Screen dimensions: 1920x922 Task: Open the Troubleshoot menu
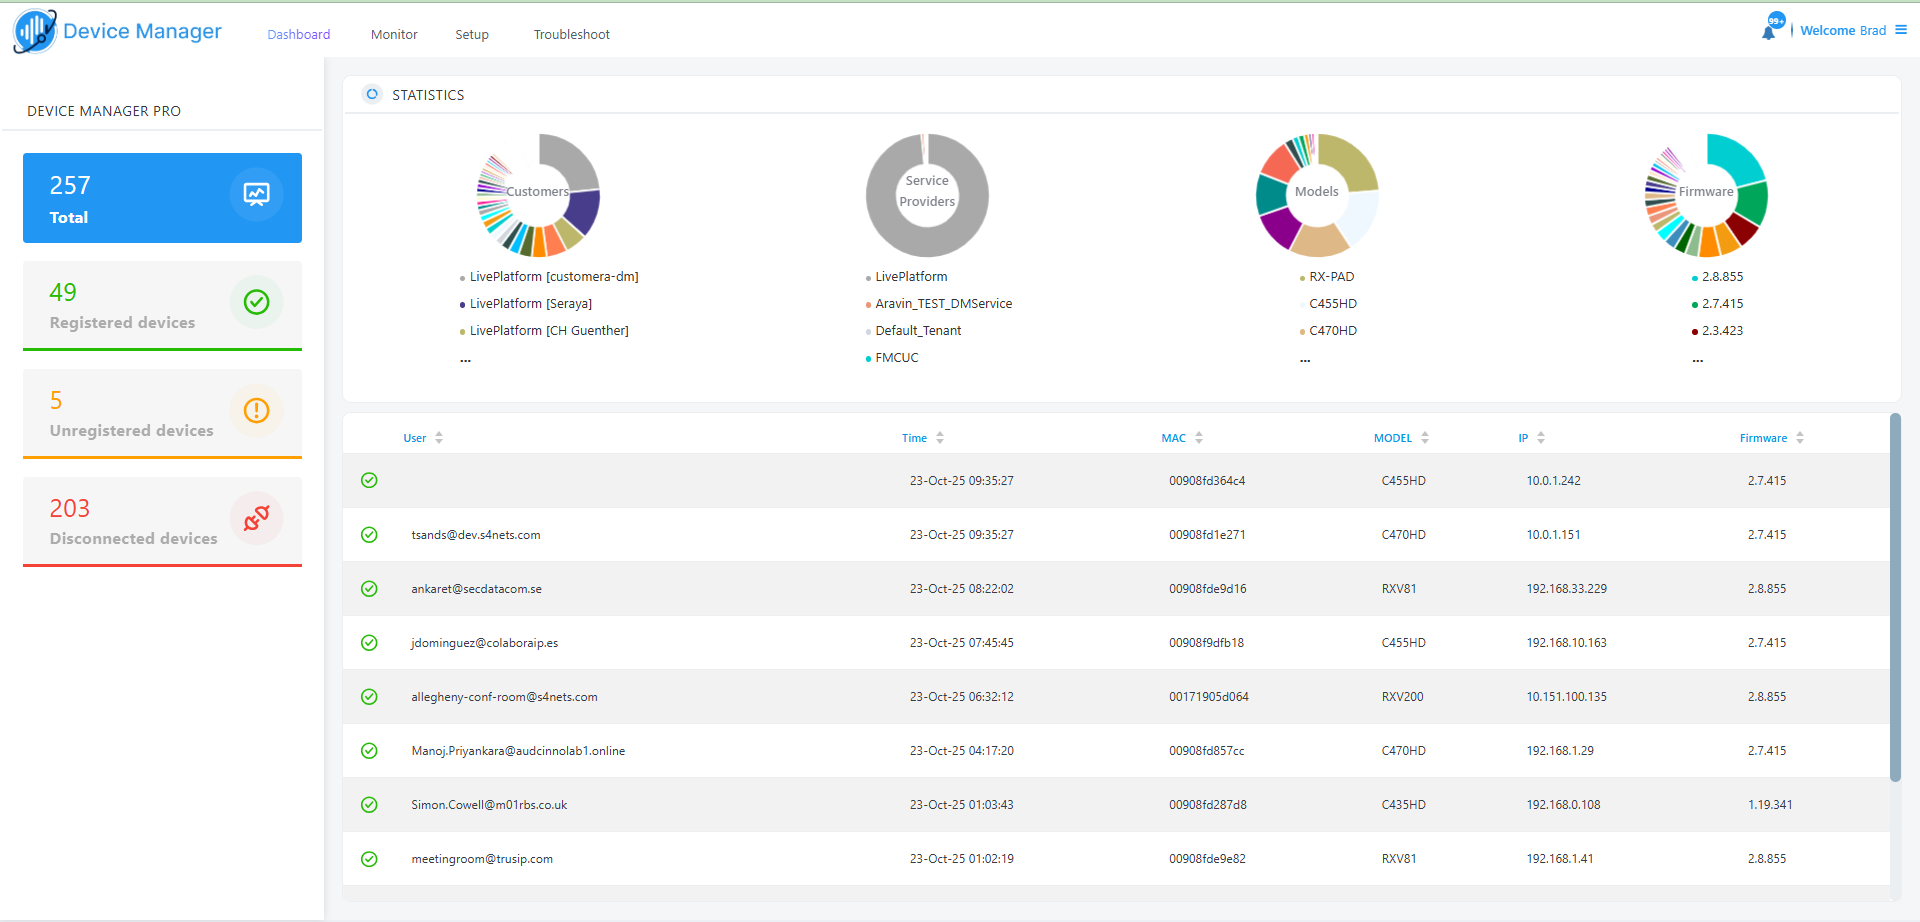coord(571,35)
